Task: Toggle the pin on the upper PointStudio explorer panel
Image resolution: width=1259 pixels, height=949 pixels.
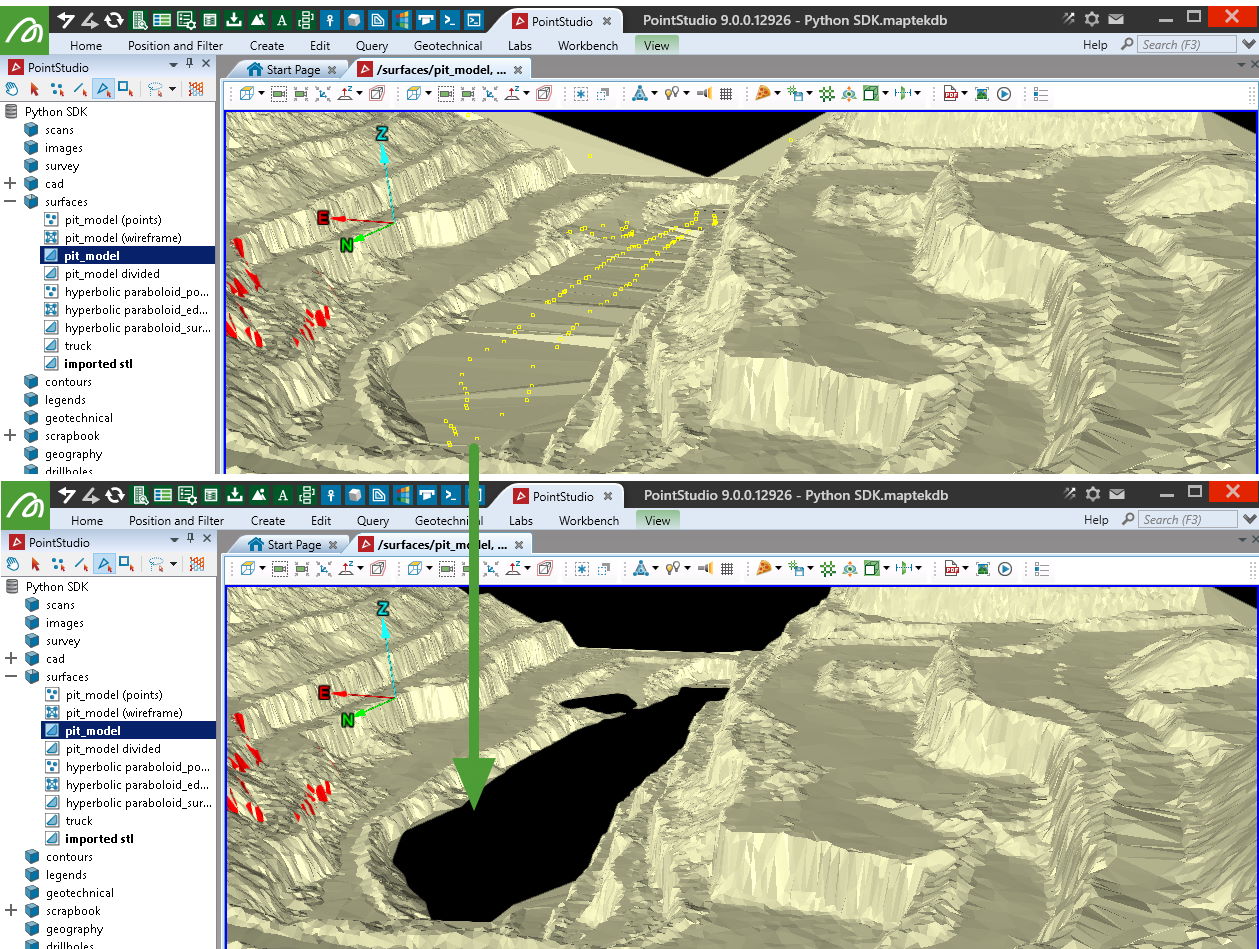Action: (x=190, y=64)
